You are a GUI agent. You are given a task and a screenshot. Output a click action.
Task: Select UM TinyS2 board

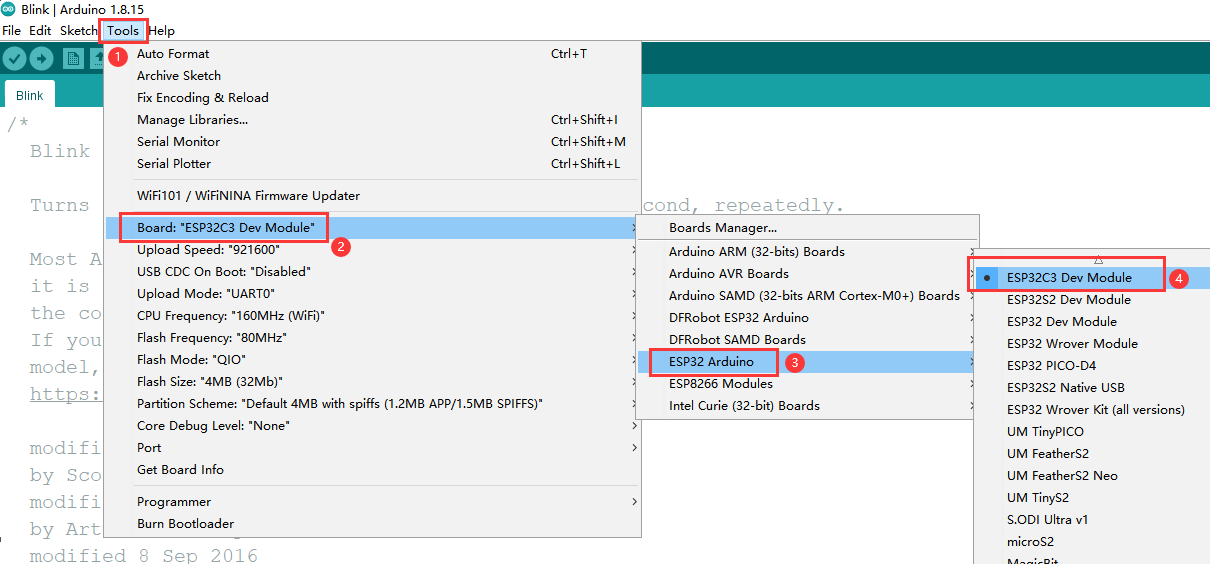[x=1092, y=498]
